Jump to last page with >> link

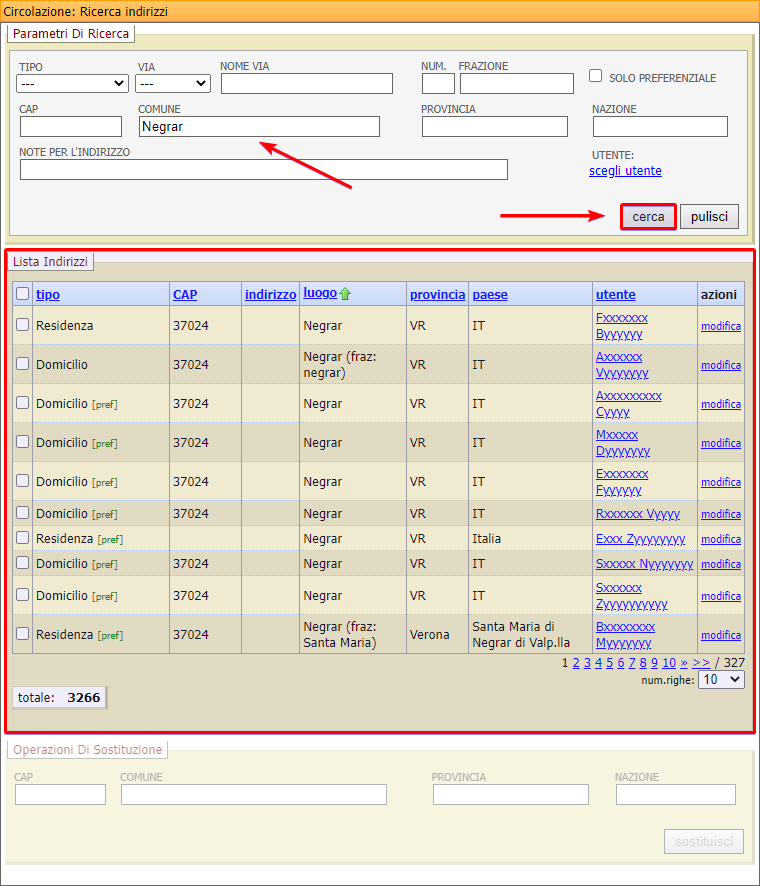pos(701,662)
